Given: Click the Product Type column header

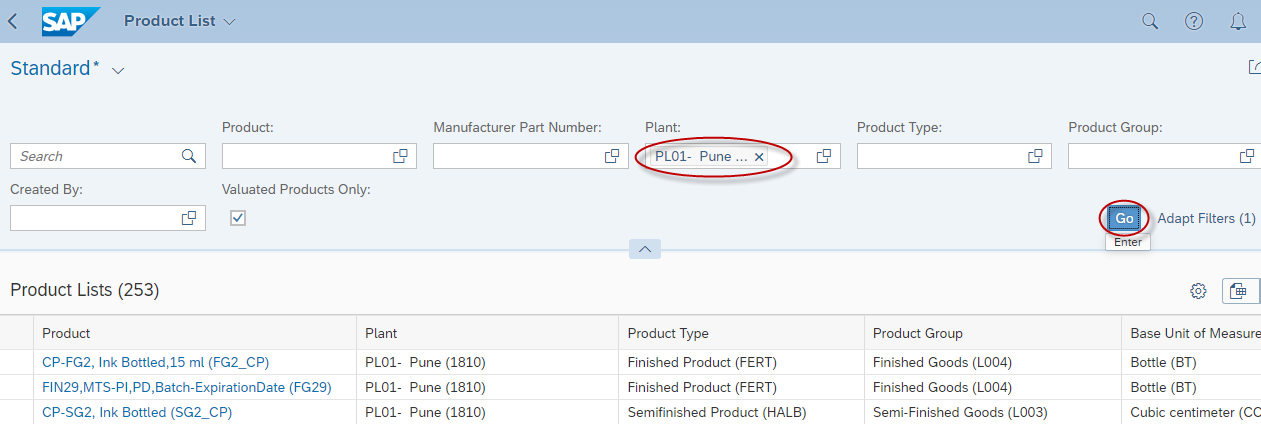Looking at the screenshot, I should point(668,333).
